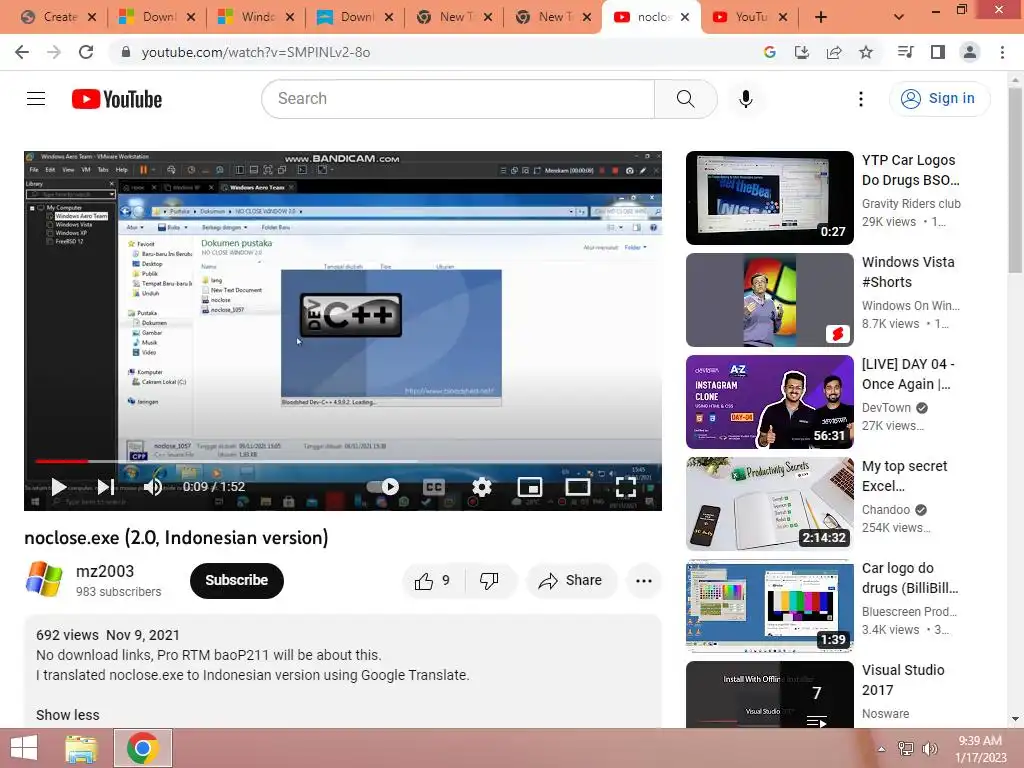This screenshot has width=1024, height=768.
Task: Open the Windows Start button
Action: click(x=24, y=748)
